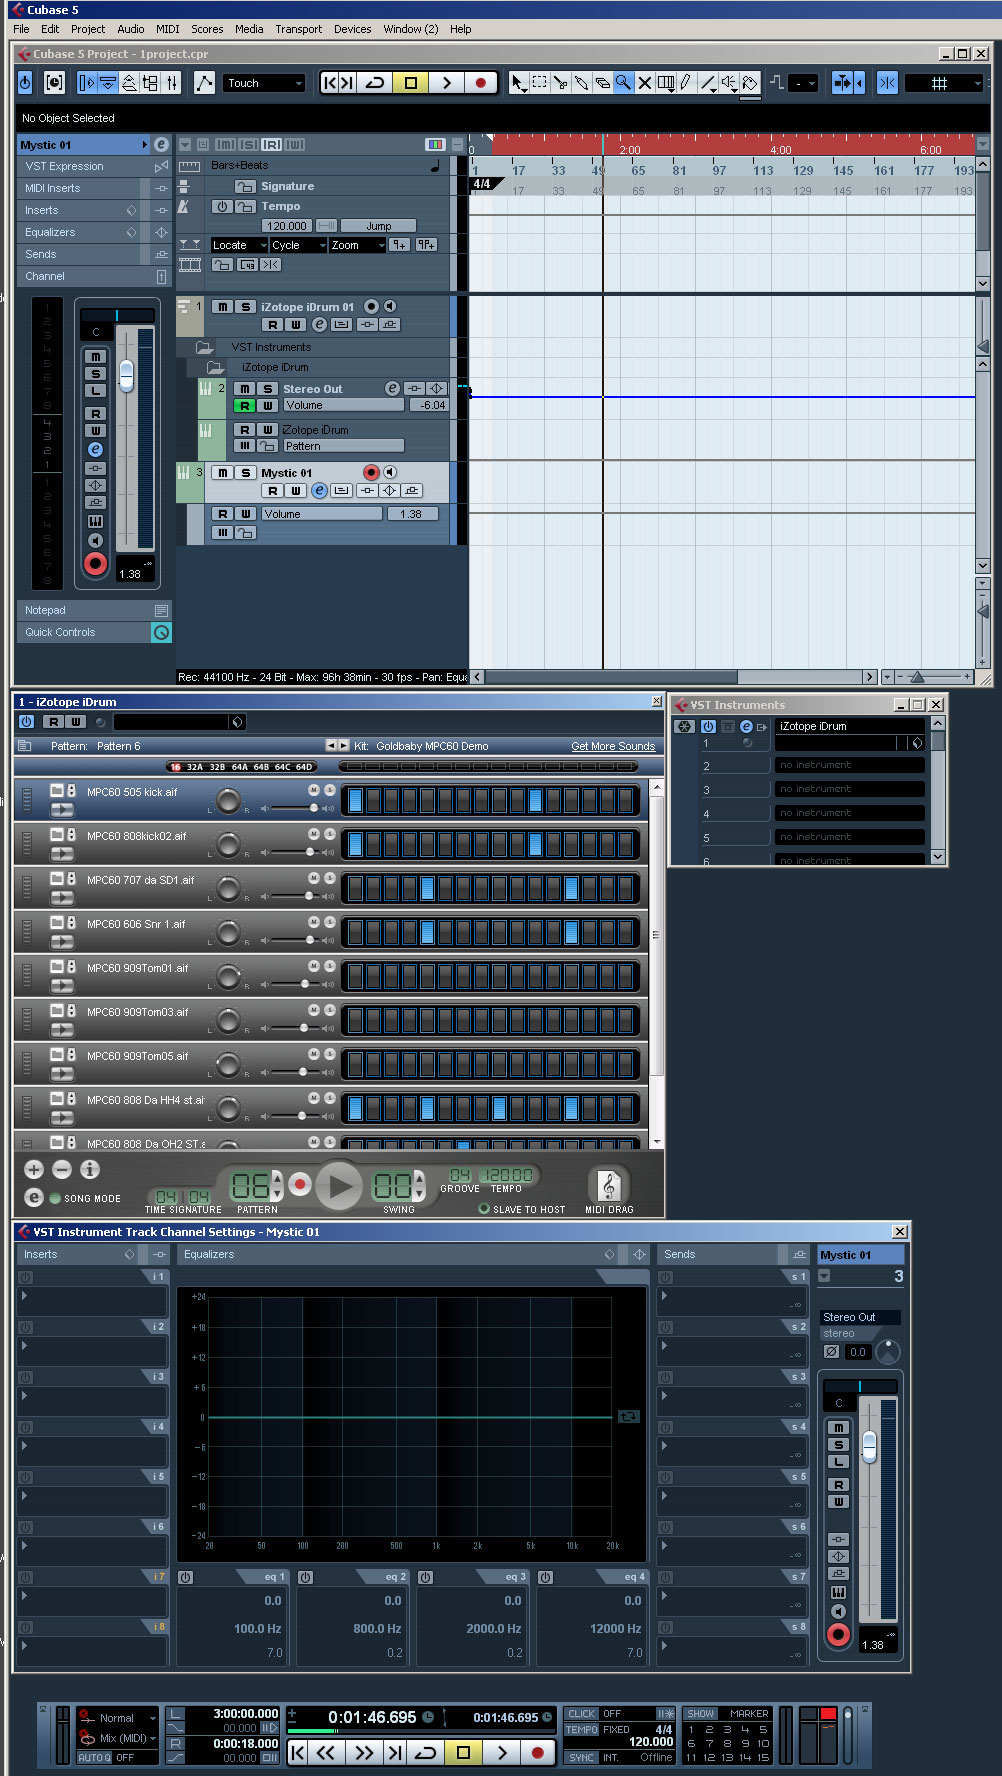
Task: Expand the Notepad inspector section
Action: click(94, 610)
